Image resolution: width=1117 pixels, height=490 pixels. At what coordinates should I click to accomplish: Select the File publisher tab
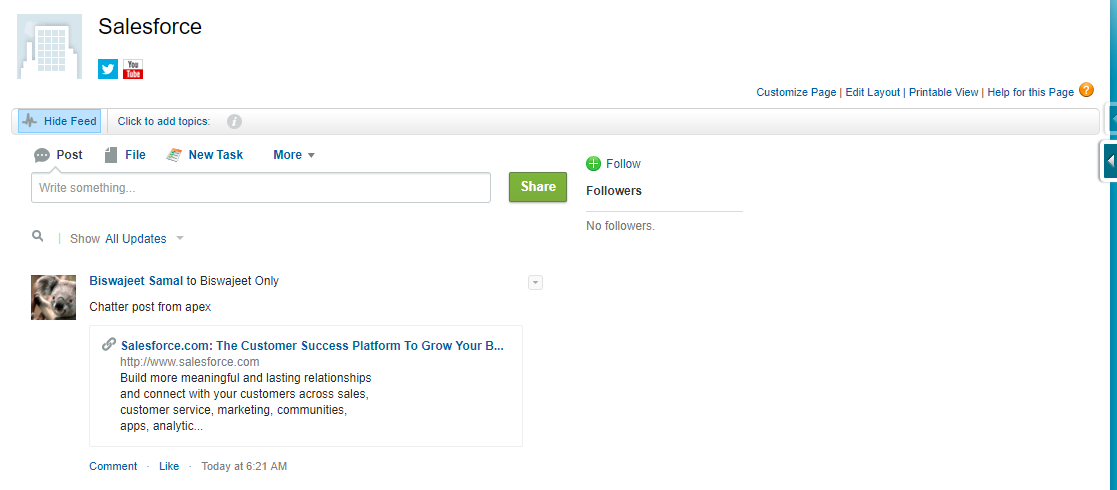[125, 155]
